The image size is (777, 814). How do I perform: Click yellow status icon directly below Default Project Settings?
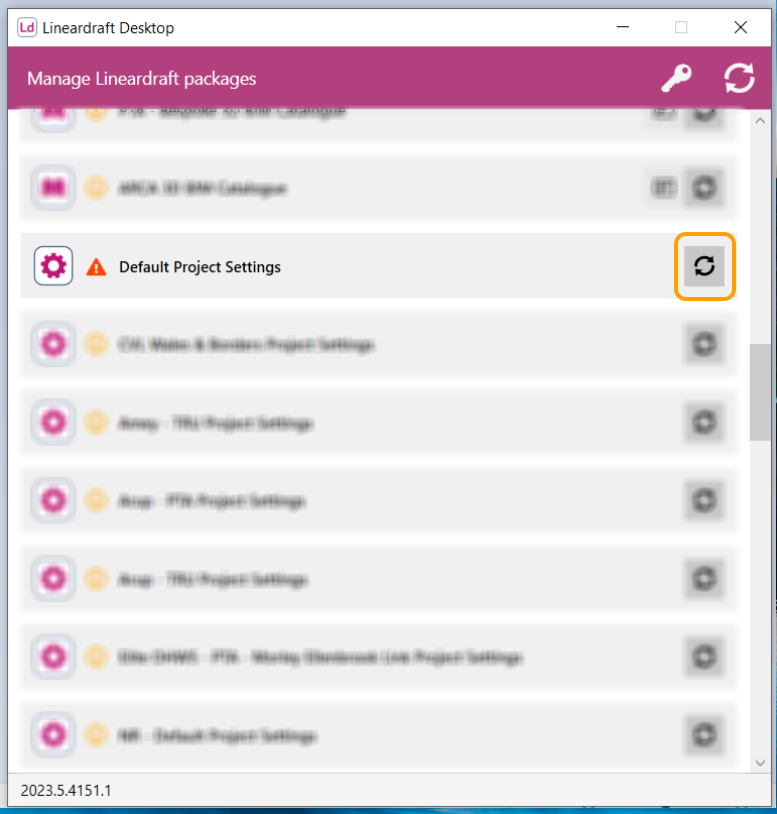96,344
